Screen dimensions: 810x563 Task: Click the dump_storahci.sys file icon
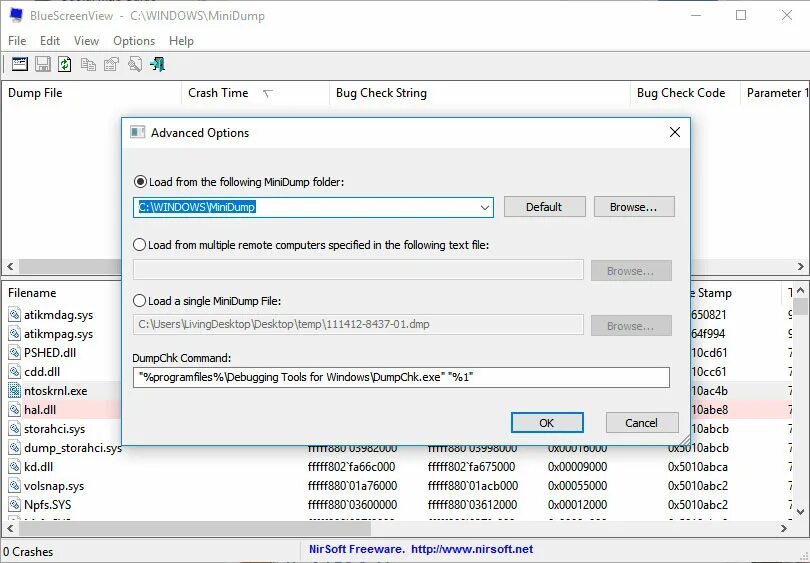point(14,448)
